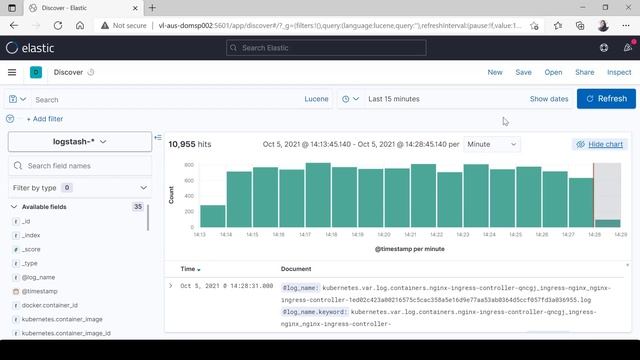Click the partial 14:28 histogram bar
The height and width of the screenshot is (360, 640).
click(x=607, y=223)
